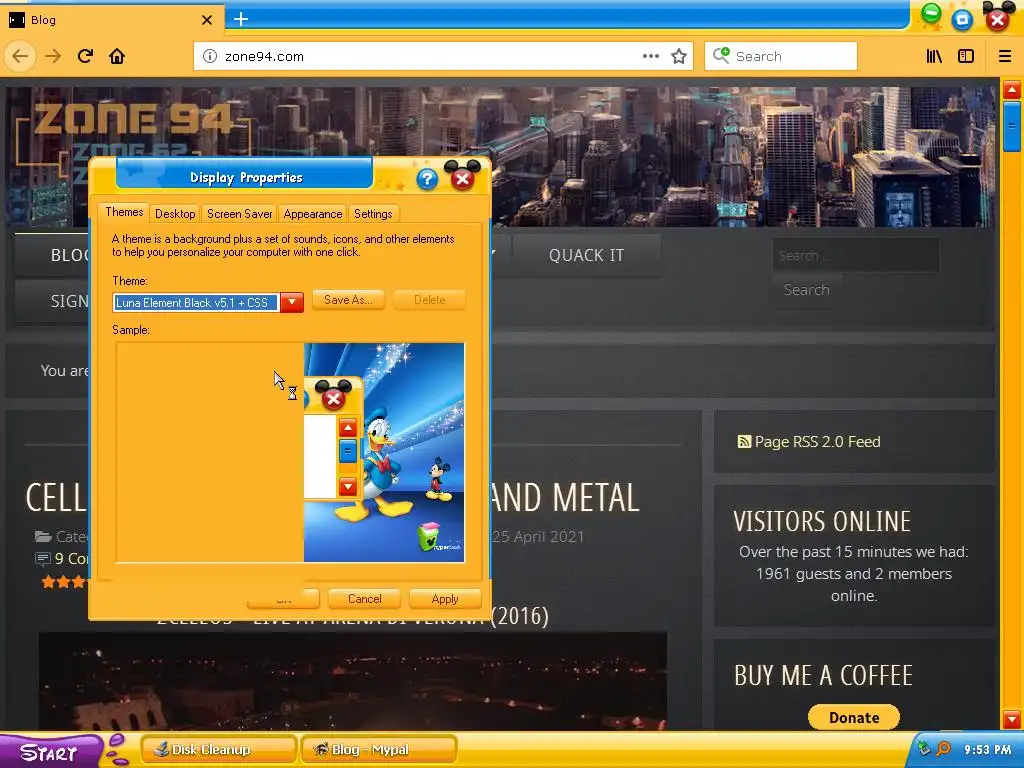
Task: Click the tray green shield icon
Action: coord(924,748)
